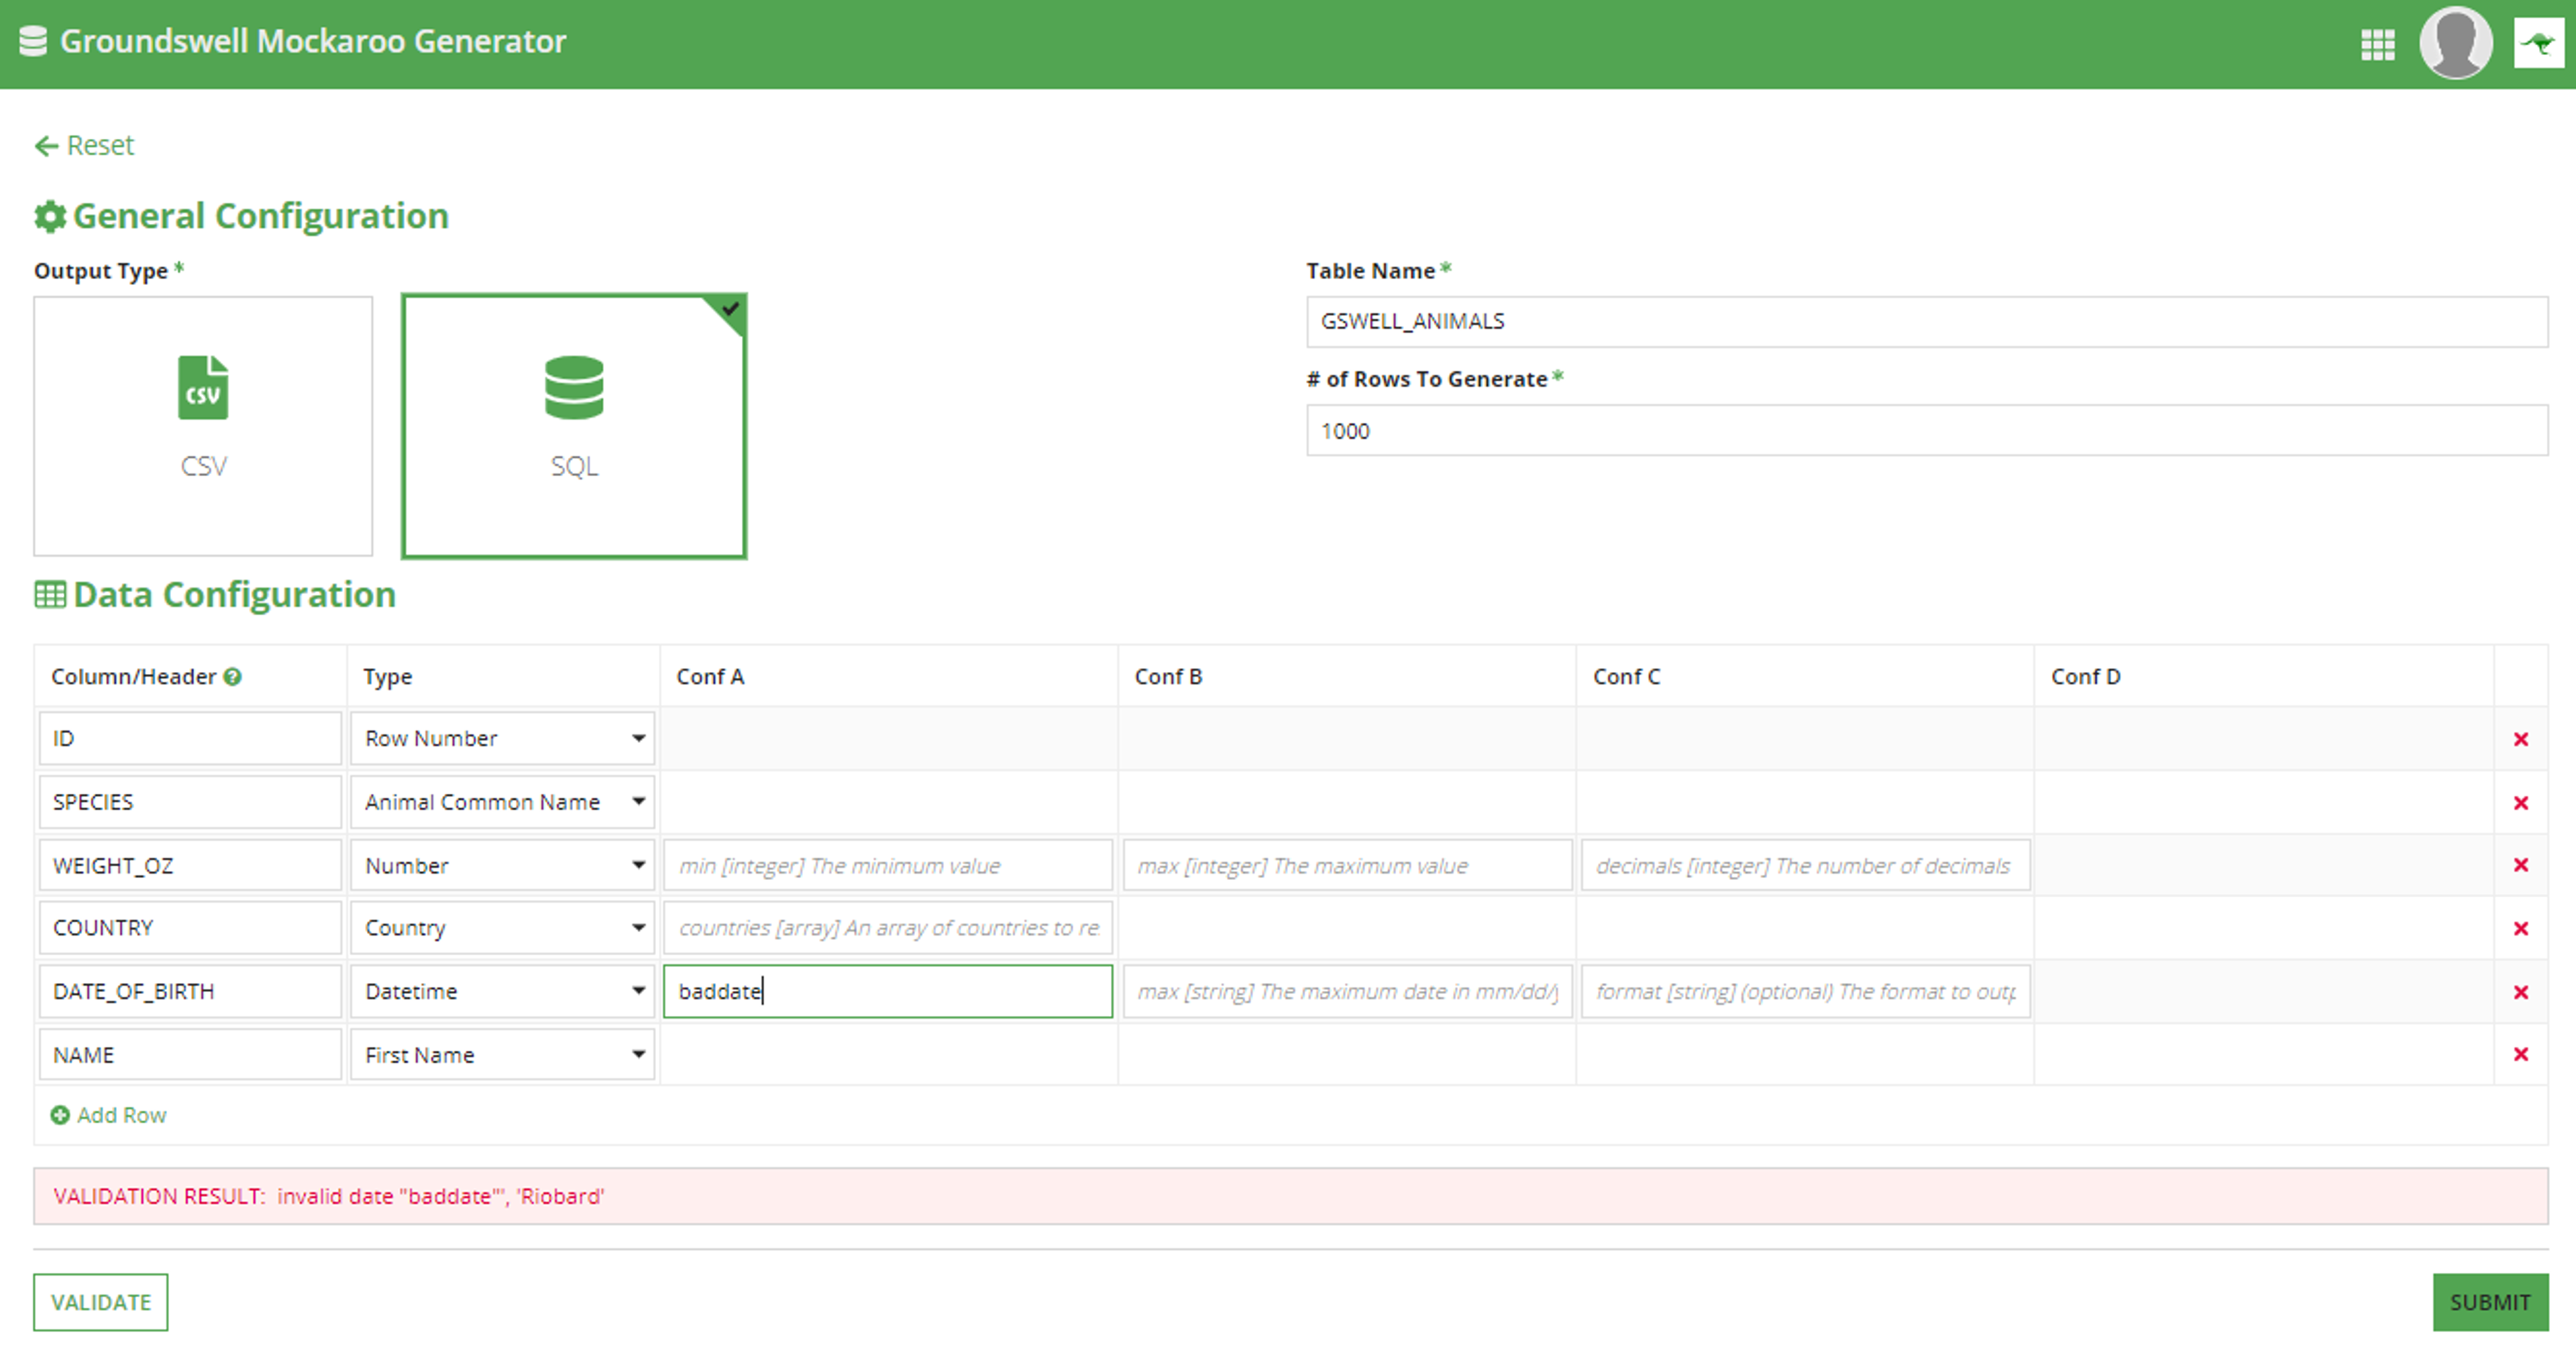Screen dimensions: 2576x1354
Task: Edit the SPECIES column name field
Action: (x=190, y=802)
